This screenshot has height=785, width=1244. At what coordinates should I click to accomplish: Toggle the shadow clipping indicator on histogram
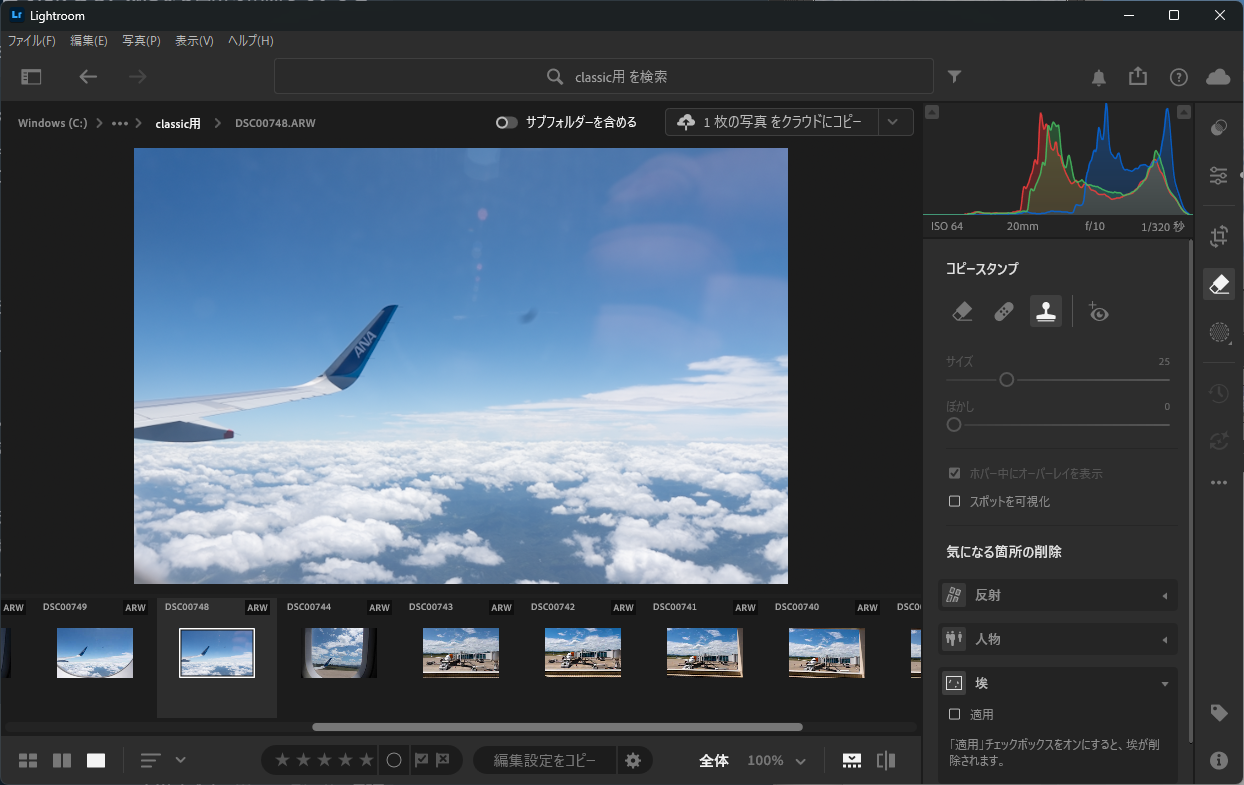pos(931,112)
